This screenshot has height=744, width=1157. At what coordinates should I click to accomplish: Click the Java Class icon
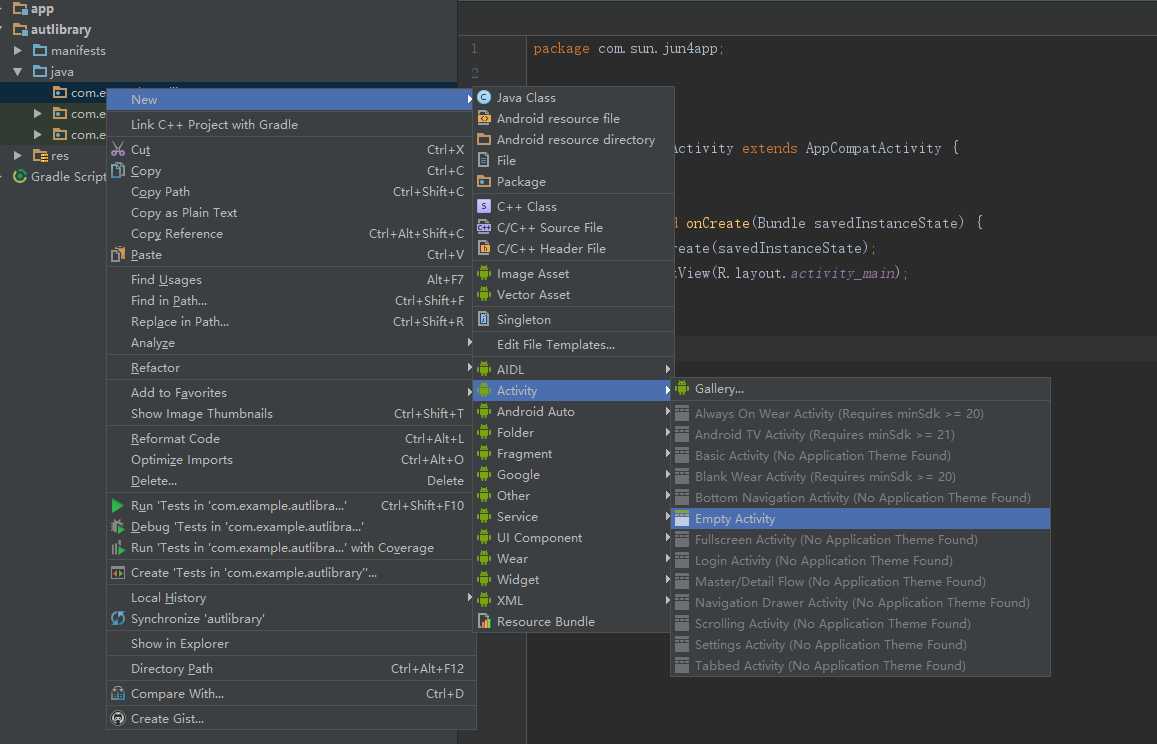[x=484, y=97]
